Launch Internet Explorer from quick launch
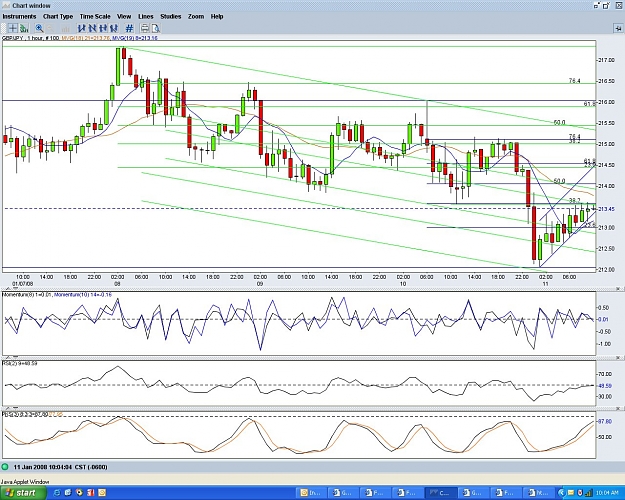625x500 pixels. (57, 493)
